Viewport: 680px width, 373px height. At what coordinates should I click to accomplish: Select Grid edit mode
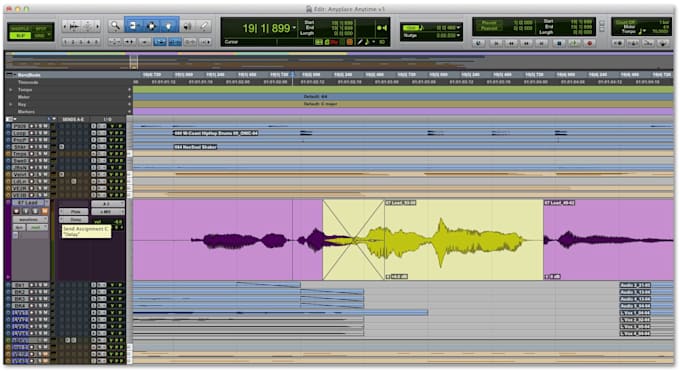[x=40, y=36]
